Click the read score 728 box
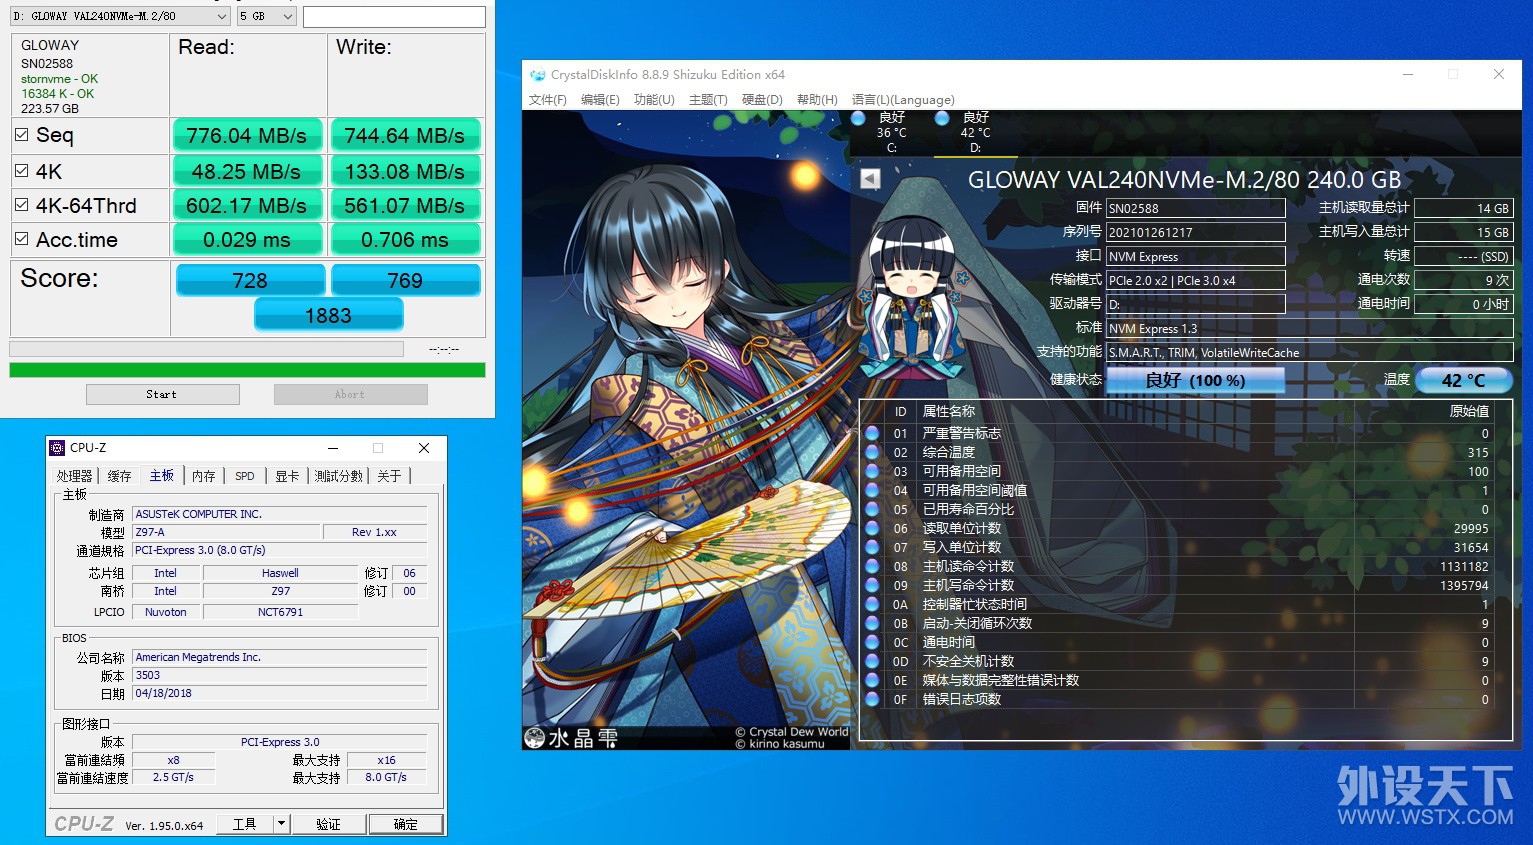The width and height of the screenshot is (1533, 845). pyautogui.click(x=250, y=280)
